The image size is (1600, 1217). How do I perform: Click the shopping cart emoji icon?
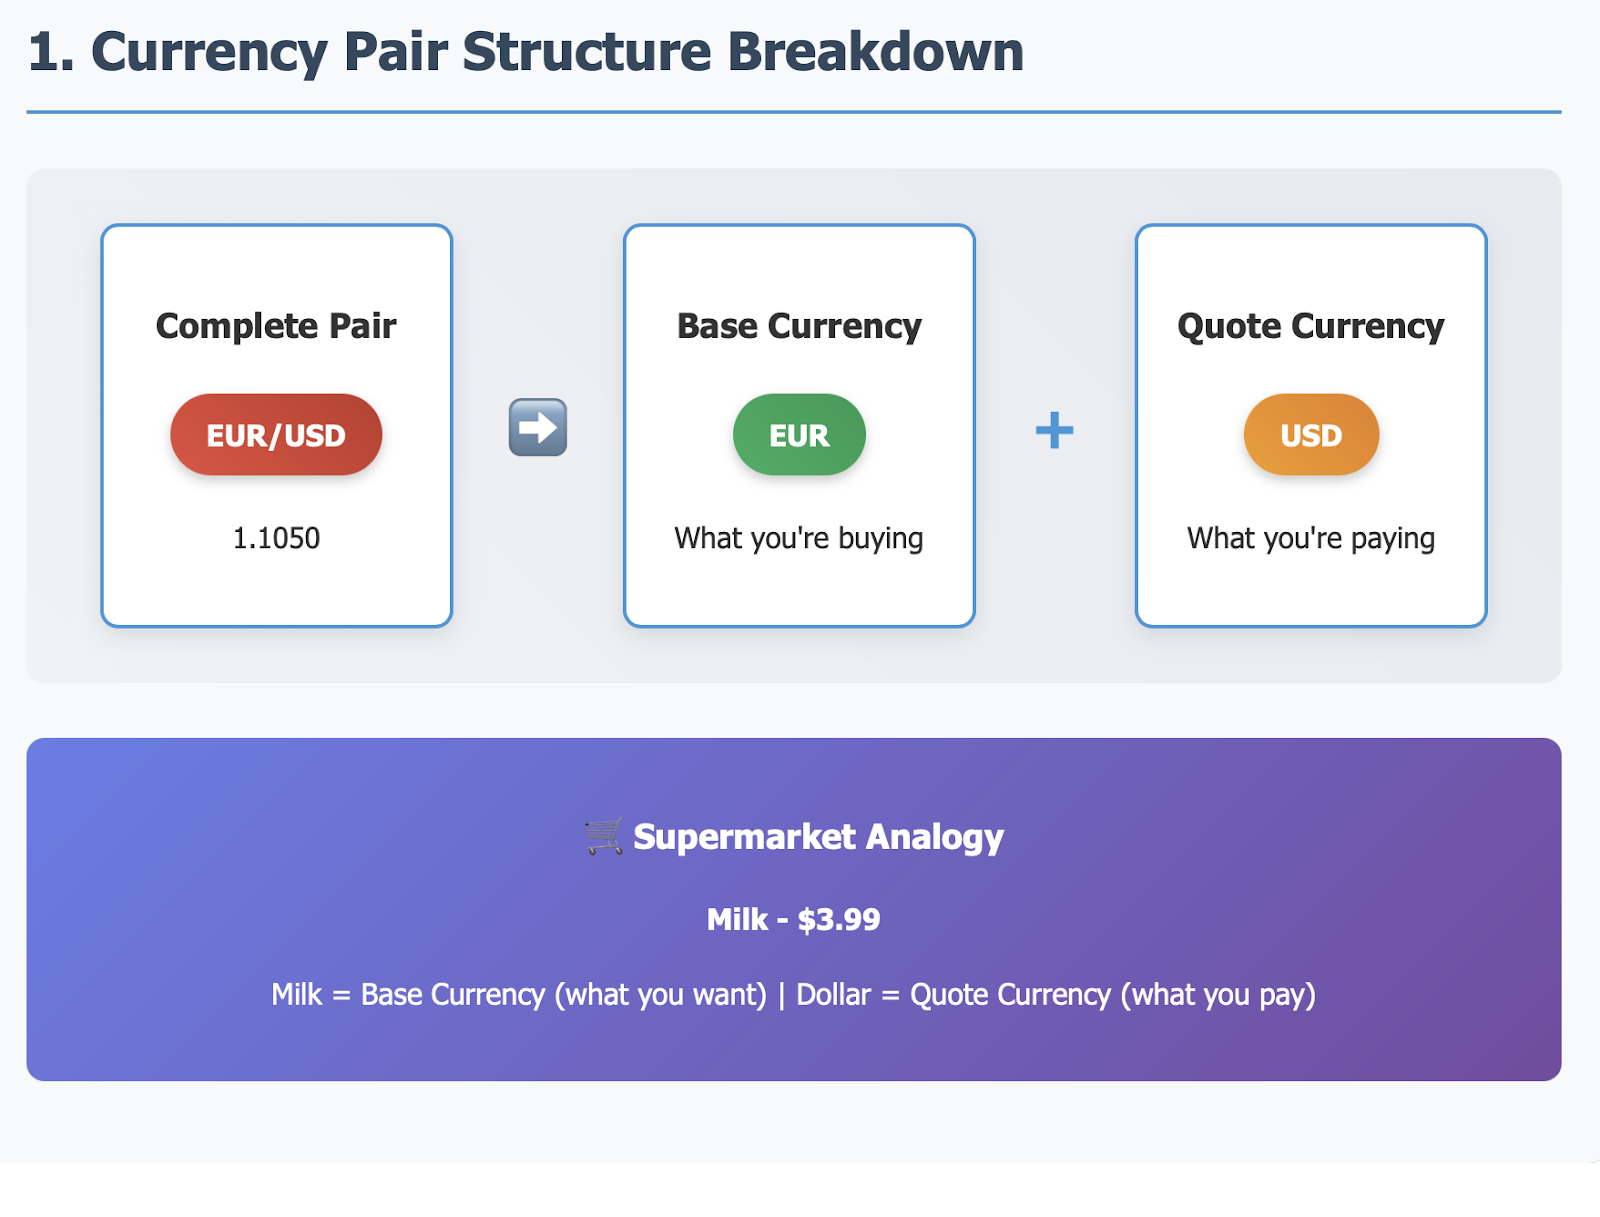(x=604, y=836)
